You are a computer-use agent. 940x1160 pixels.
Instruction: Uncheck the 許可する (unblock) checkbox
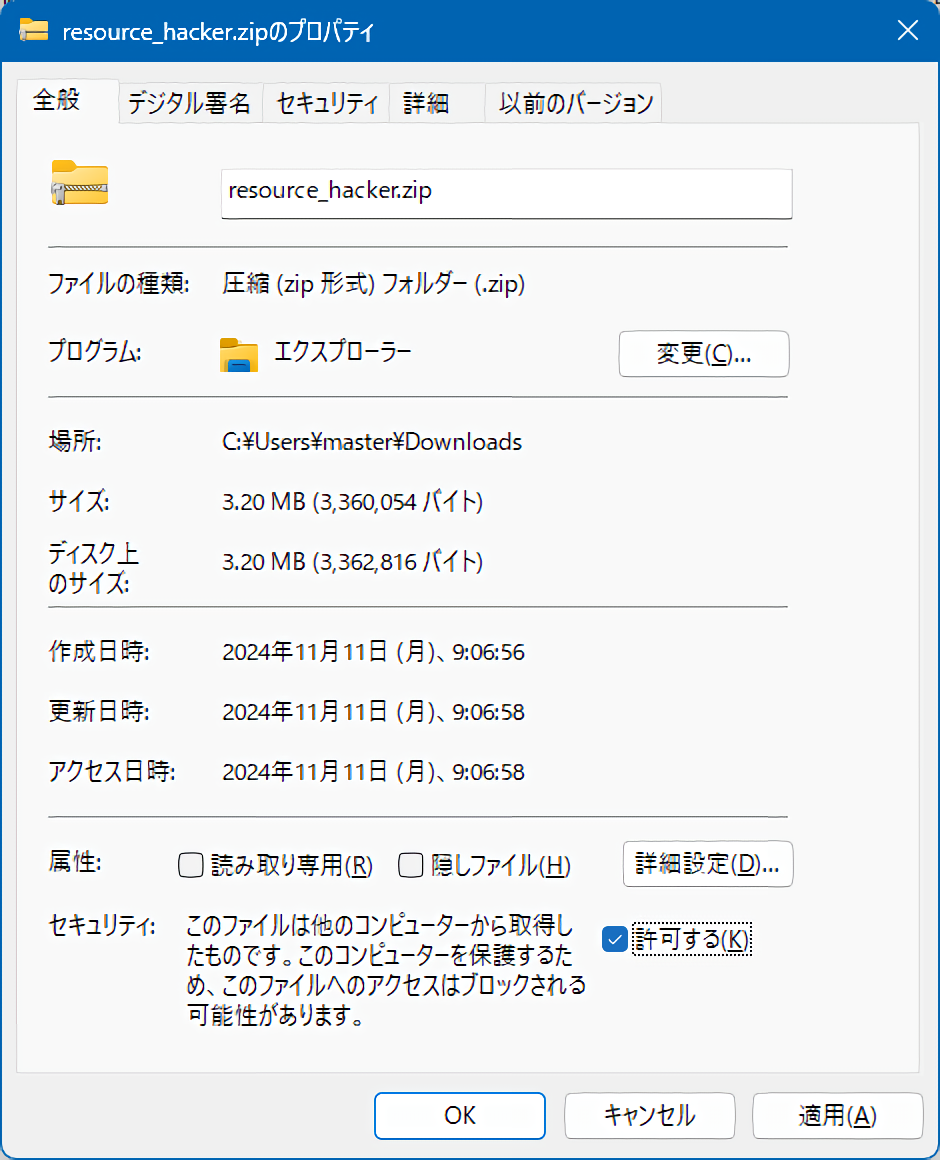tap(615, 939)
